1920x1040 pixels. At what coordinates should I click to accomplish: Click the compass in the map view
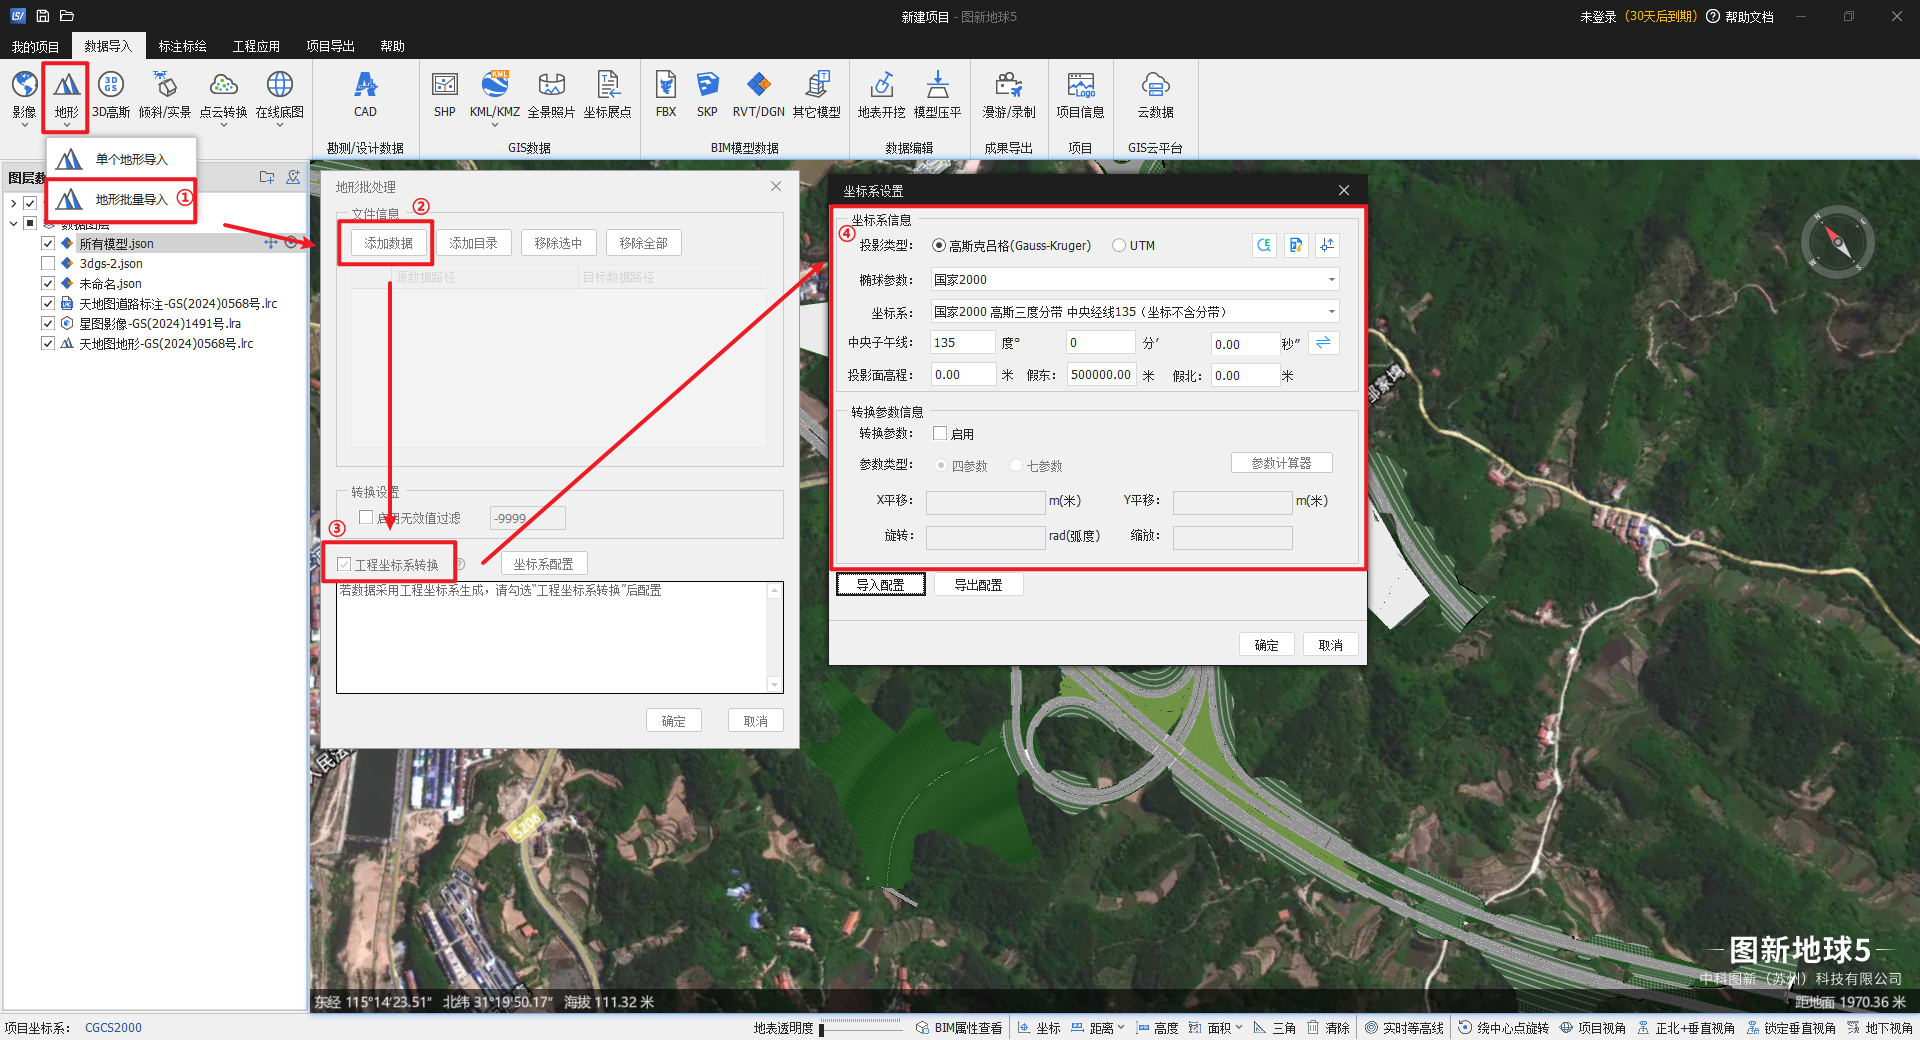point(1837,242)
